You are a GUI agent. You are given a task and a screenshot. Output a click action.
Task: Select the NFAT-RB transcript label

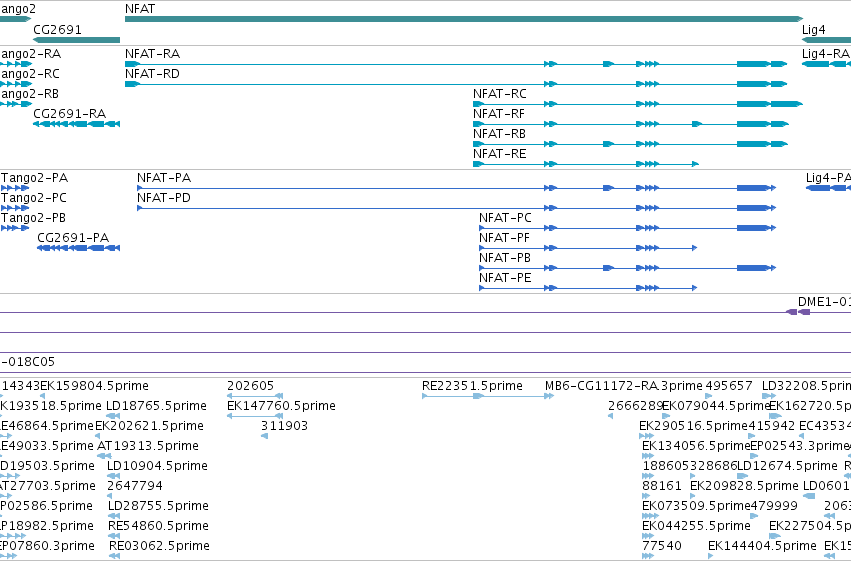point(499,134)
